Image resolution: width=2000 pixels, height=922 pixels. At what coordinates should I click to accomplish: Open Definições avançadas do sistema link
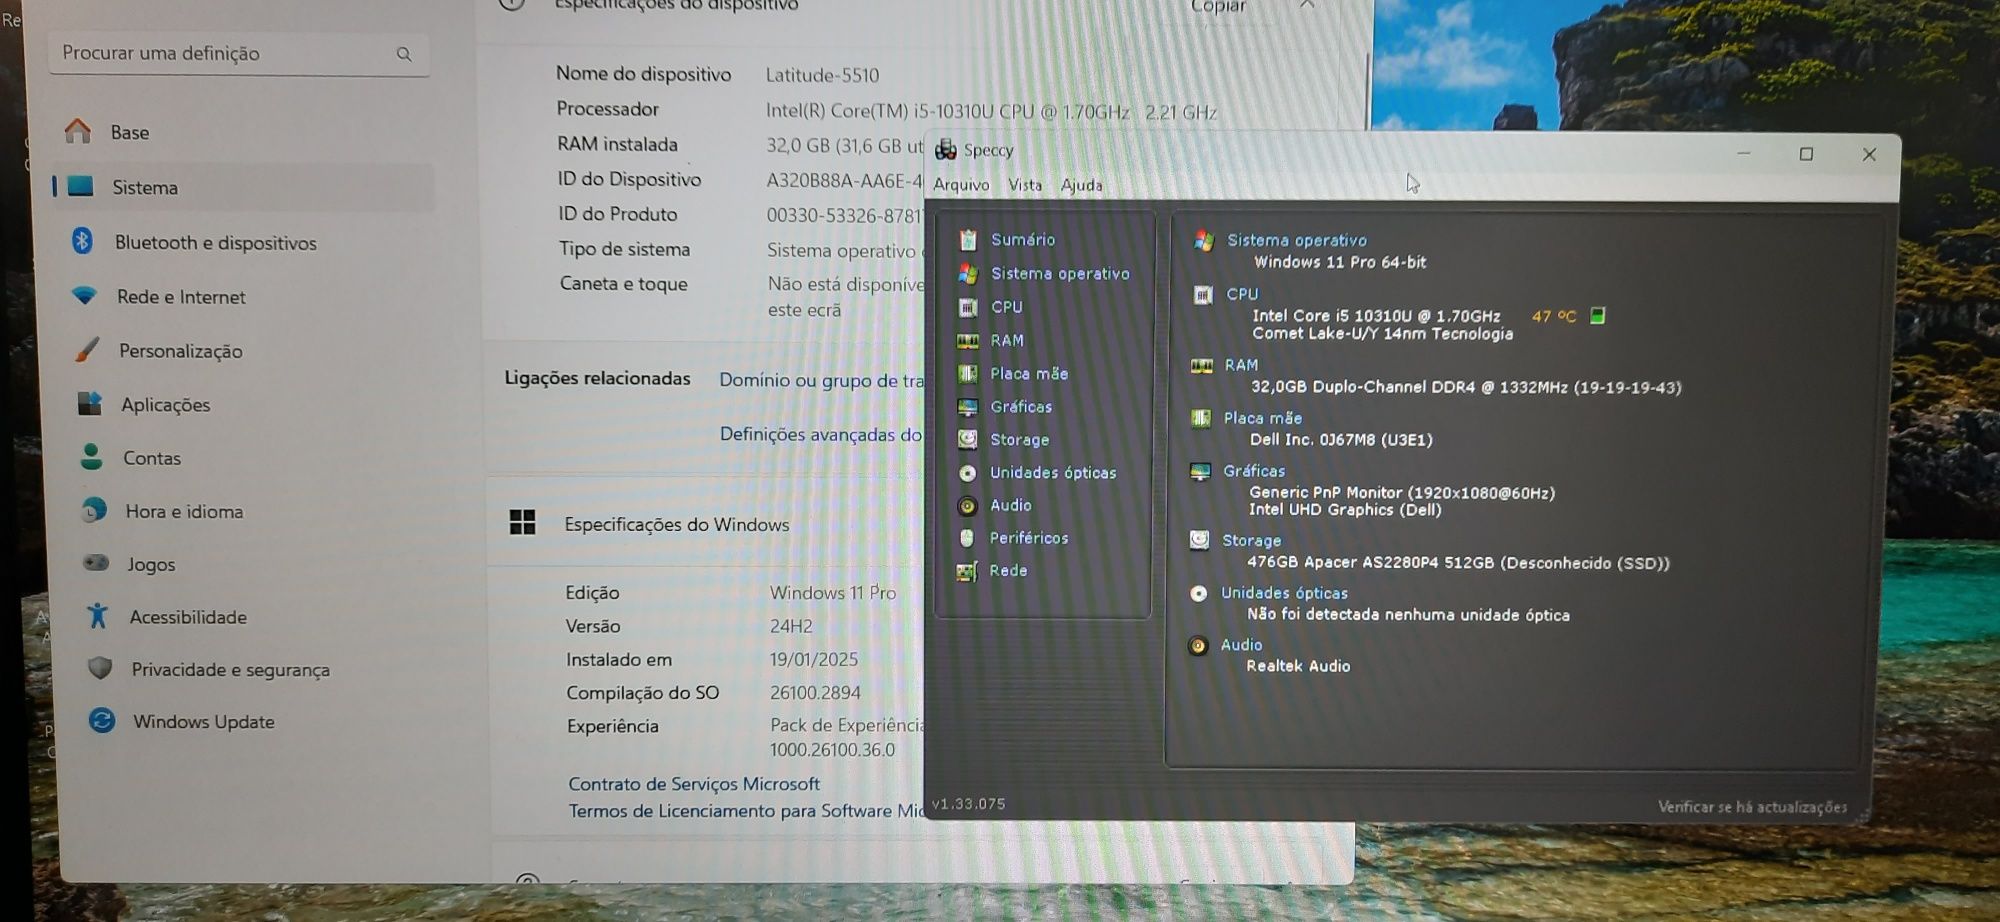pyautogui.click(x=821, y=434)
